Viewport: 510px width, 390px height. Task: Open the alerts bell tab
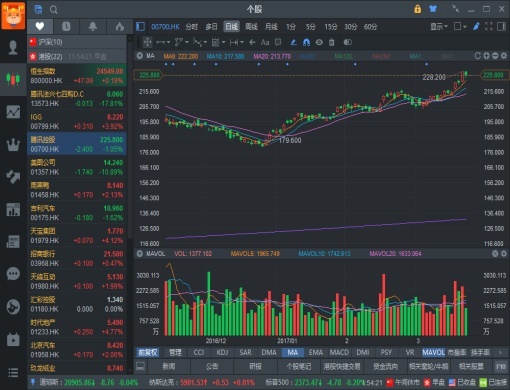click(93, 26)
